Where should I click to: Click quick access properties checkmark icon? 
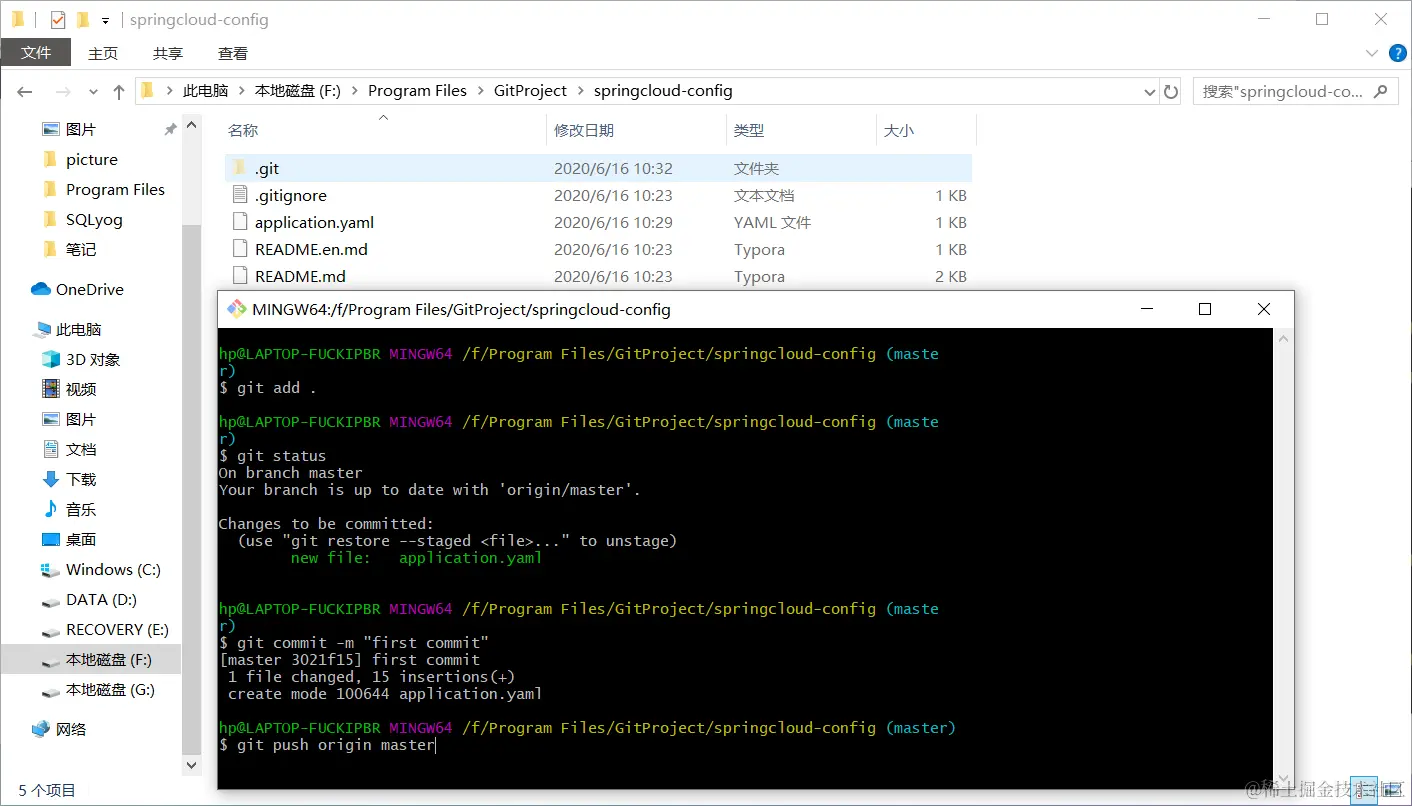57,19
